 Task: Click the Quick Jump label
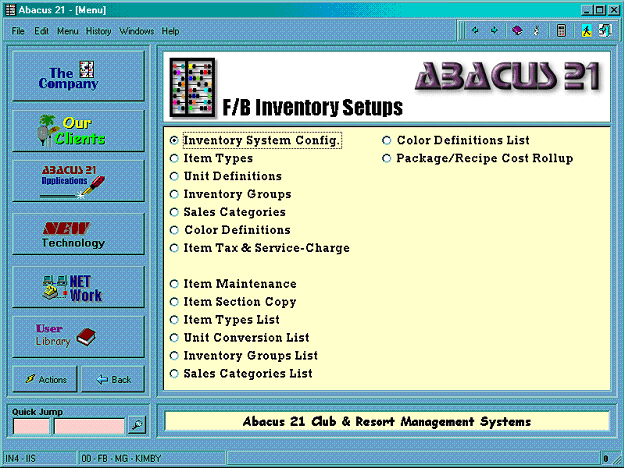coord(37,412)
